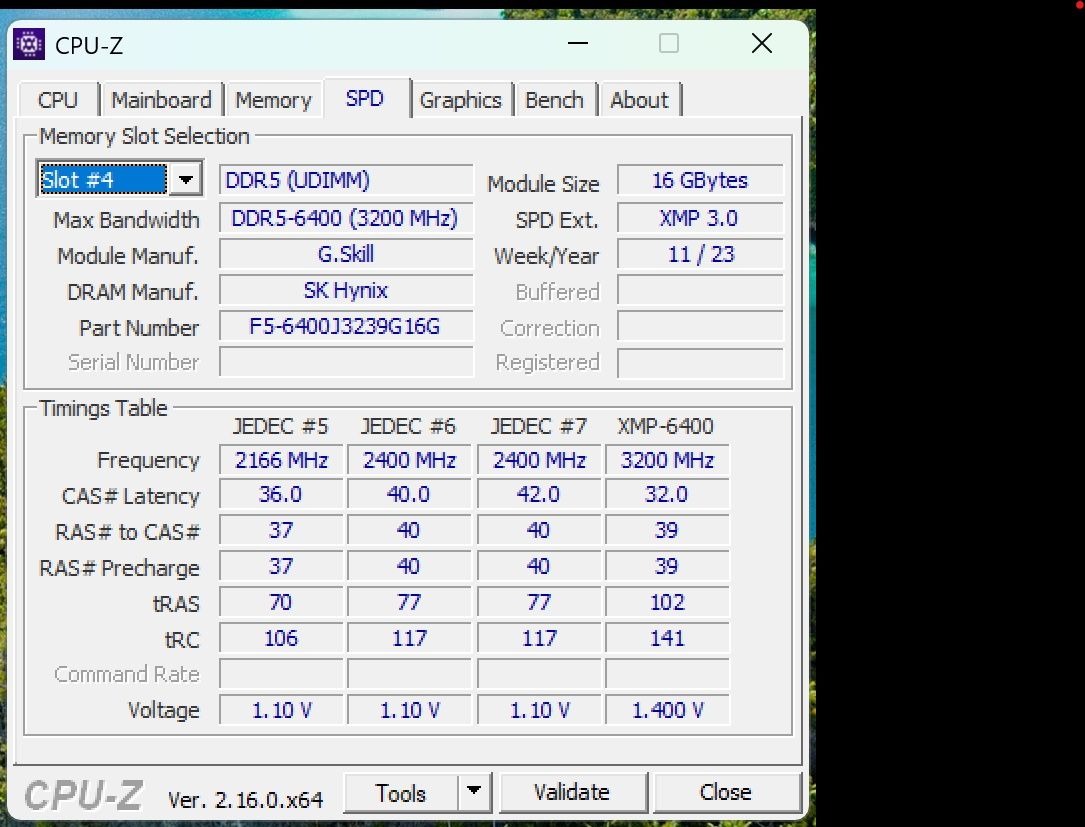1085x827 pixels.
Task: Close the CPU-Z window with the X
Action: click(x=762, y=44)
